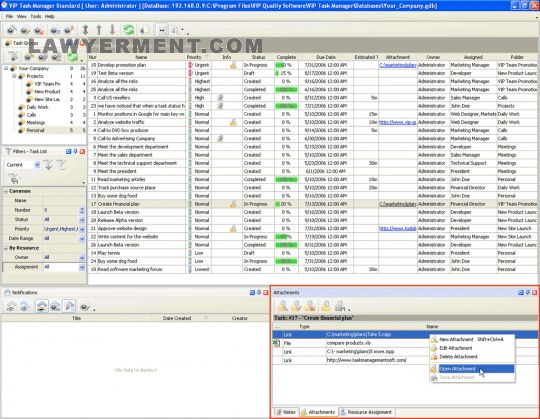This screenshot has height=419, width=540.
Task: Select the Daily Work folder in task tree
Action: [x=37, y=107]
